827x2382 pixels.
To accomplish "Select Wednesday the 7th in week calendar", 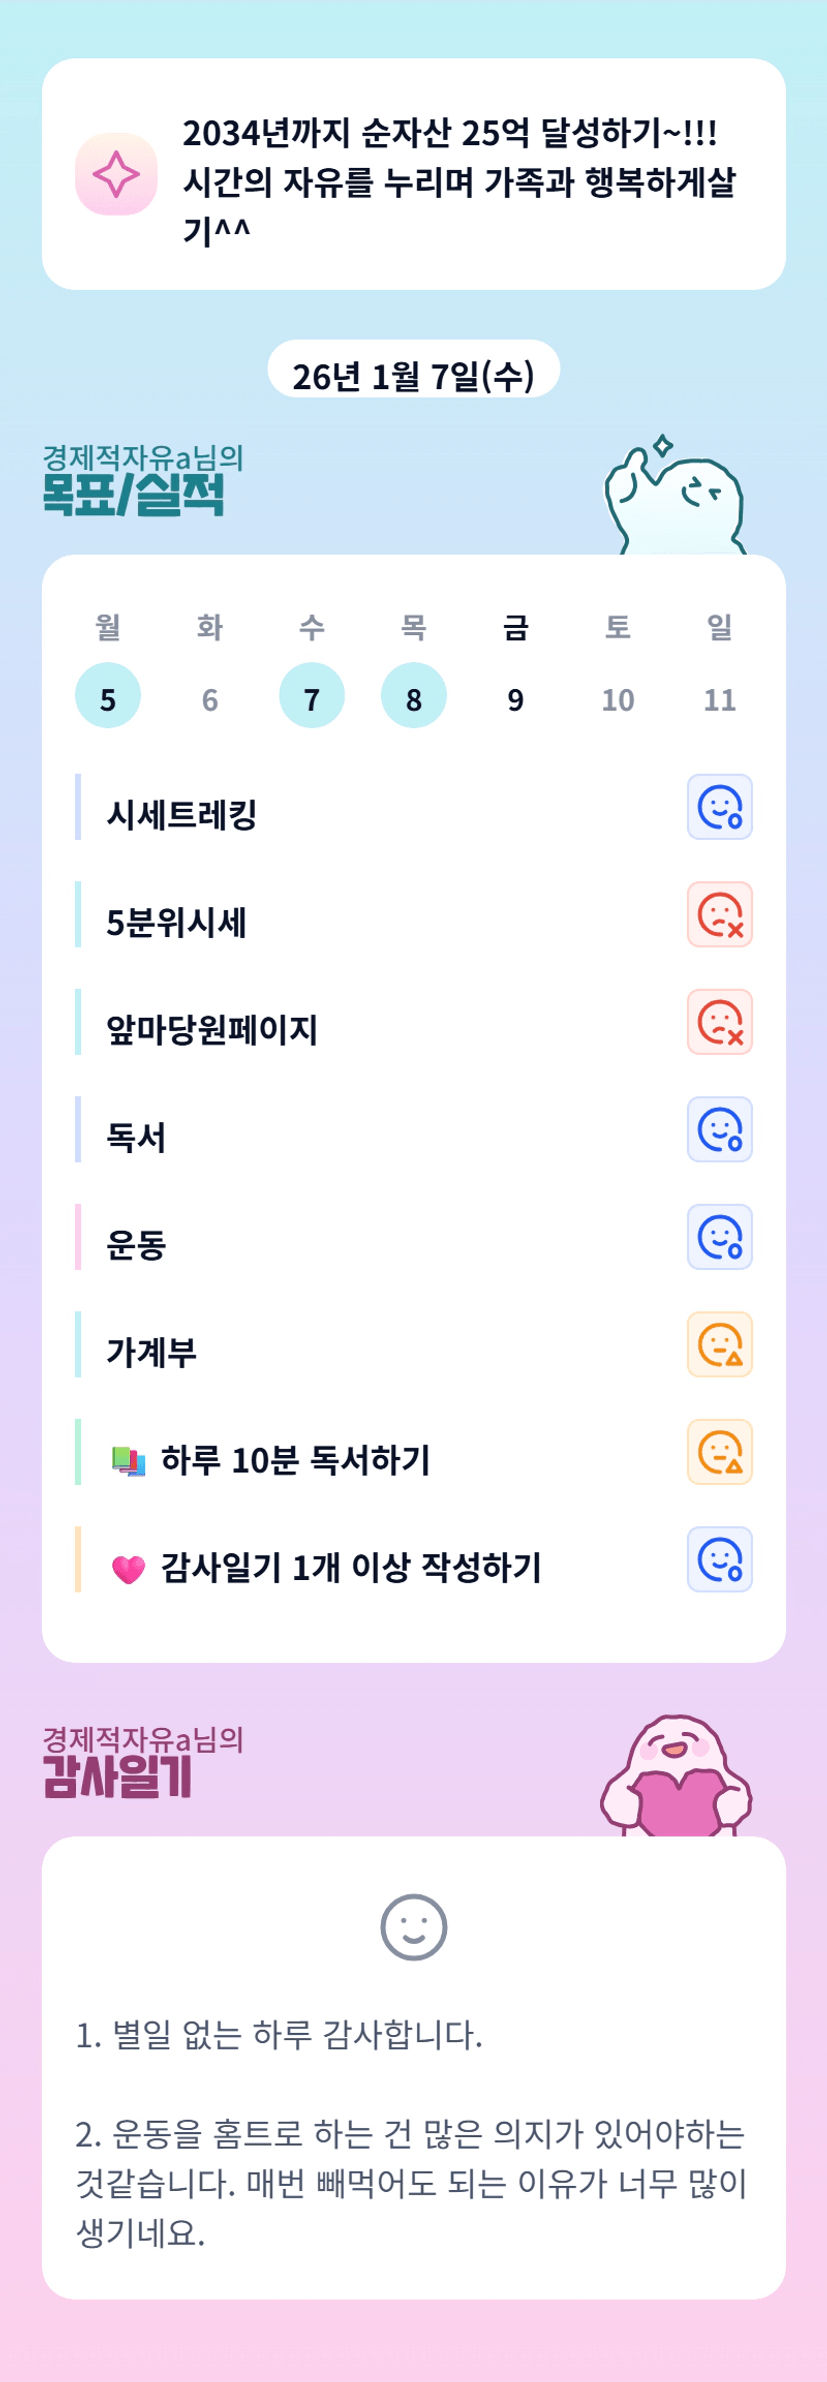I will pyautogui.click(x=312, y=696).
